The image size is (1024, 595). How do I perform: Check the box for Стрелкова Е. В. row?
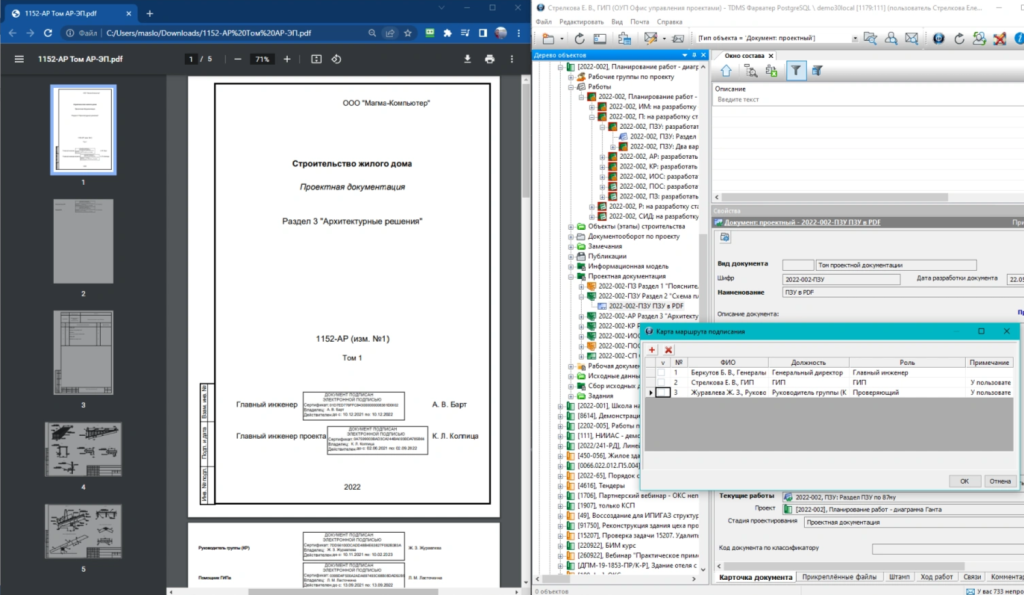(660, 382)
